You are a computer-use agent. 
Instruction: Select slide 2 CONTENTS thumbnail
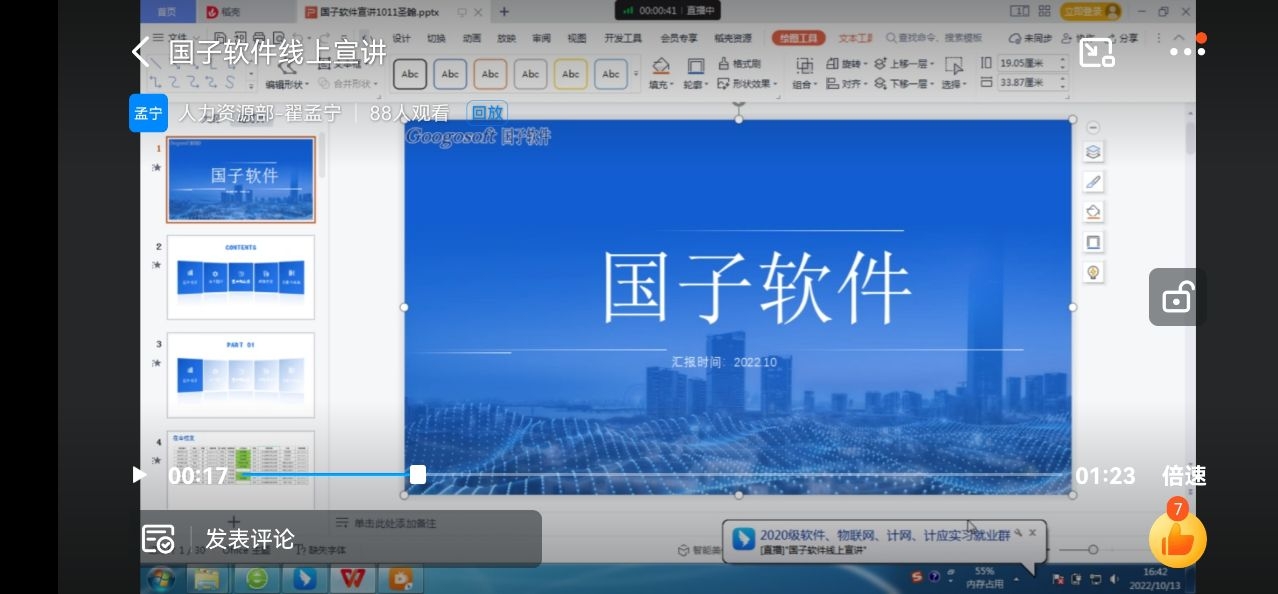click(x=240, y=277)
